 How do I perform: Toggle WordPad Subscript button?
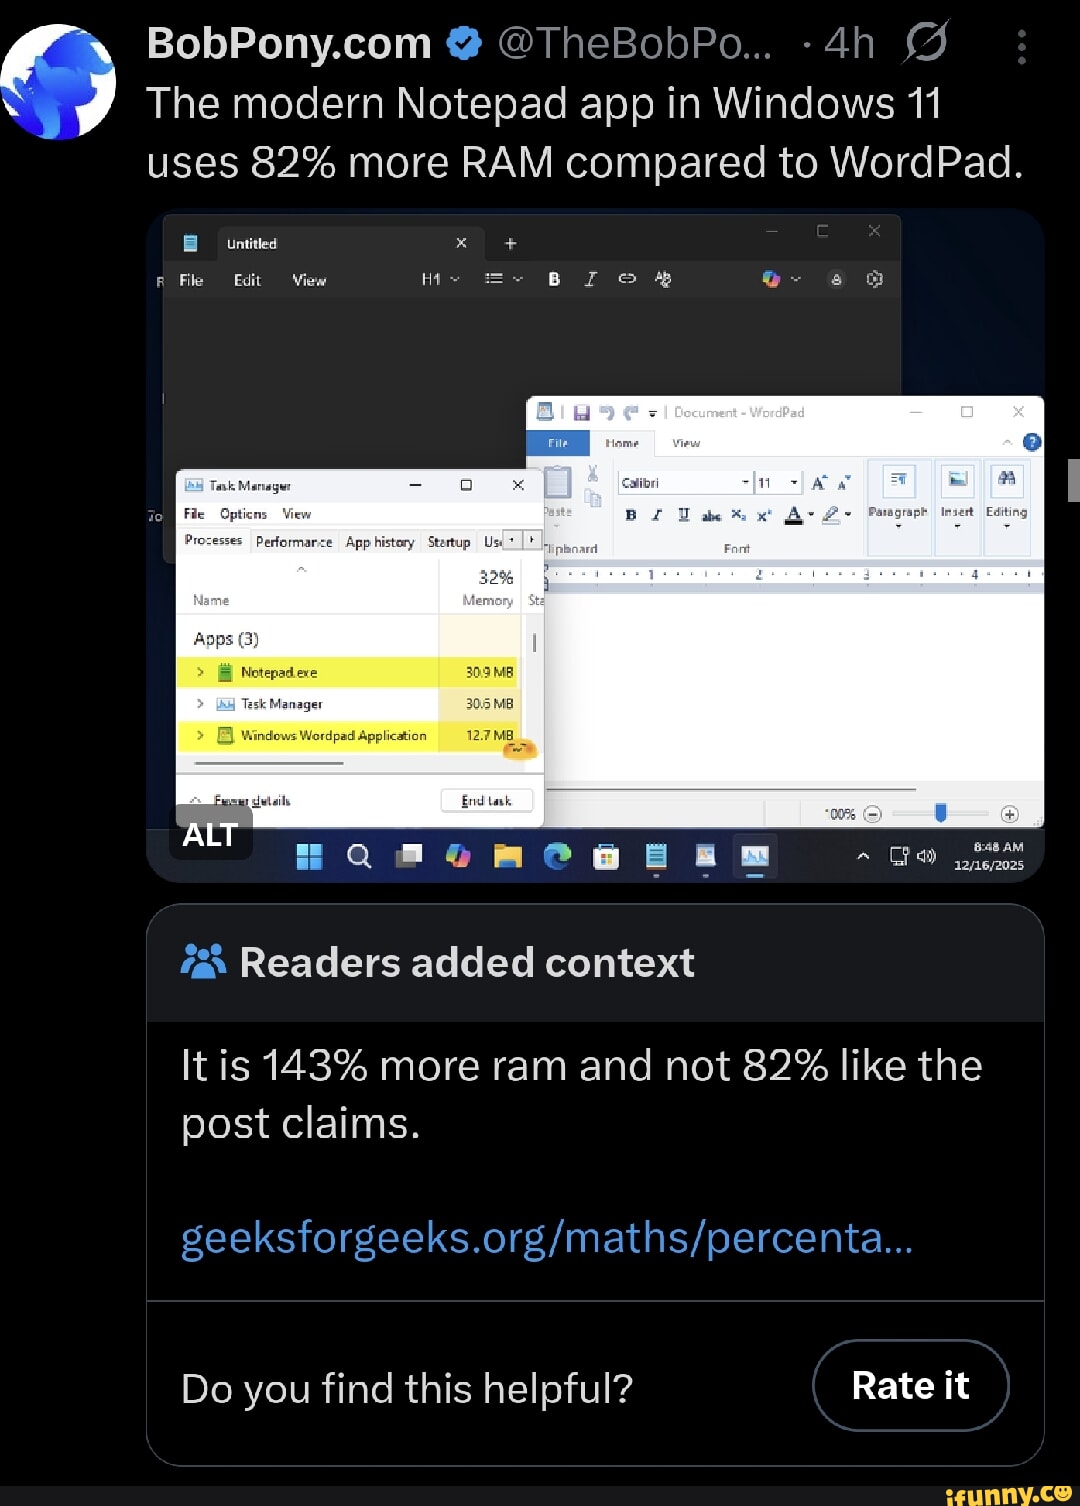pos(737,515)
